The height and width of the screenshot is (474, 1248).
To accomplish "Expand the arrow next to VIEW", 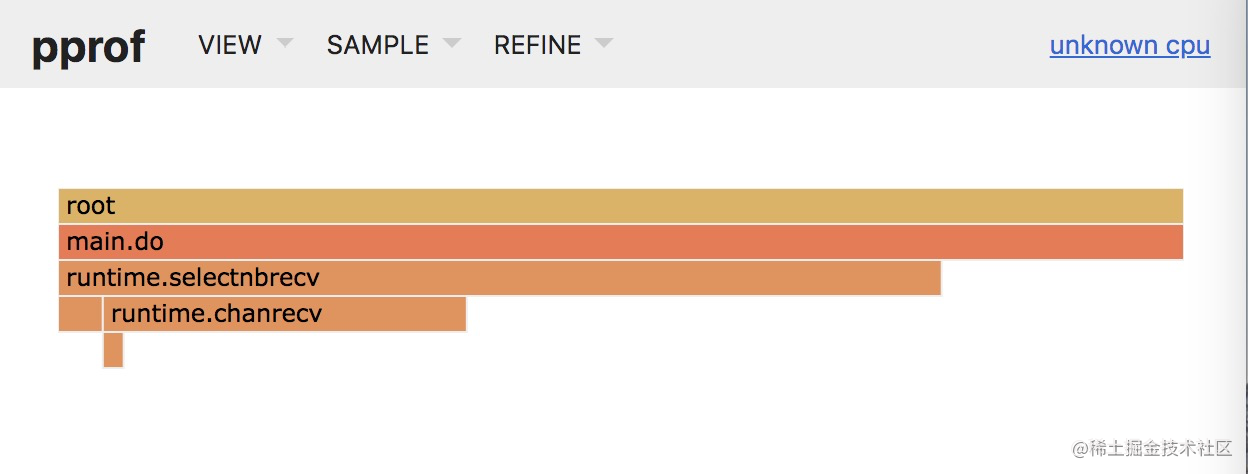I will [x=284, y=44].
